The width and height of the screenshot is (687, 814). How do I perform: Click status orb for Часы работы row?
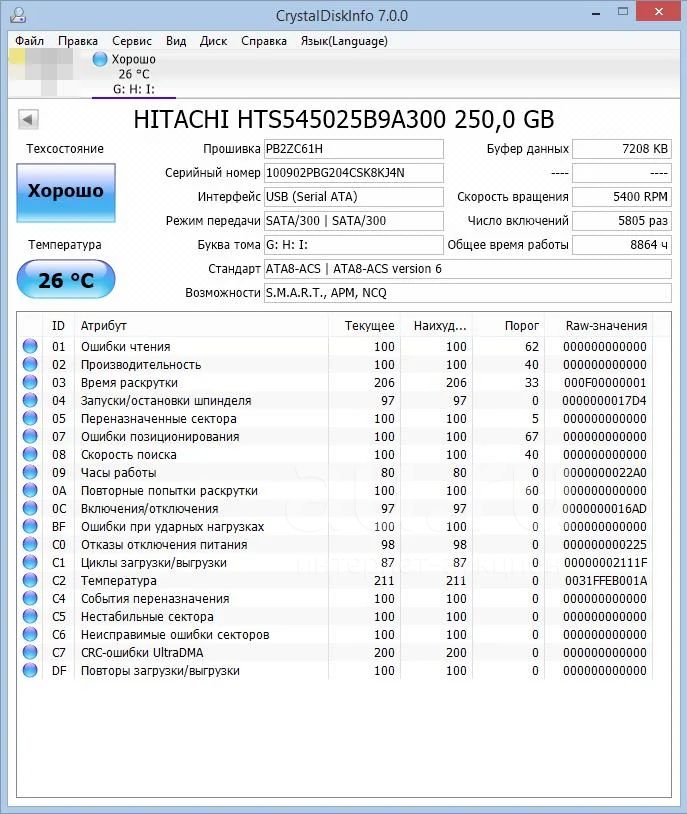(30, 472)
